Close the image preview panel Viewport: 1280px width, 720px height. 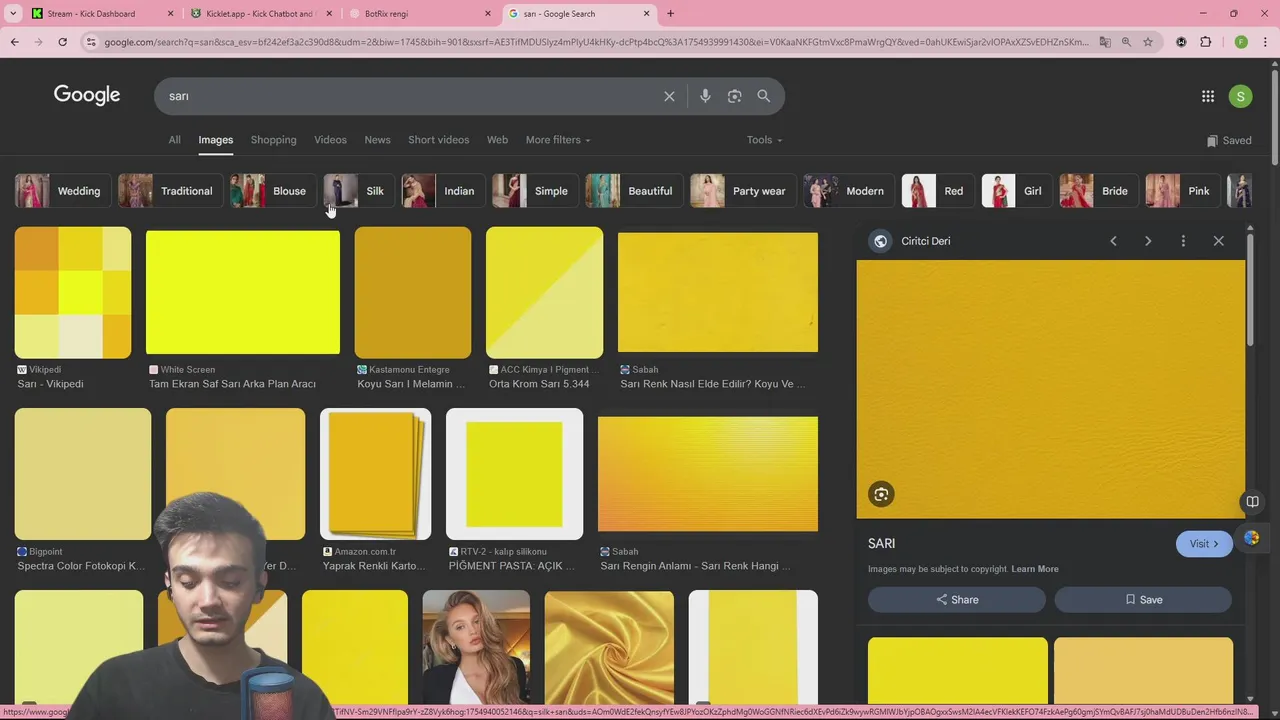[1218, 241]
